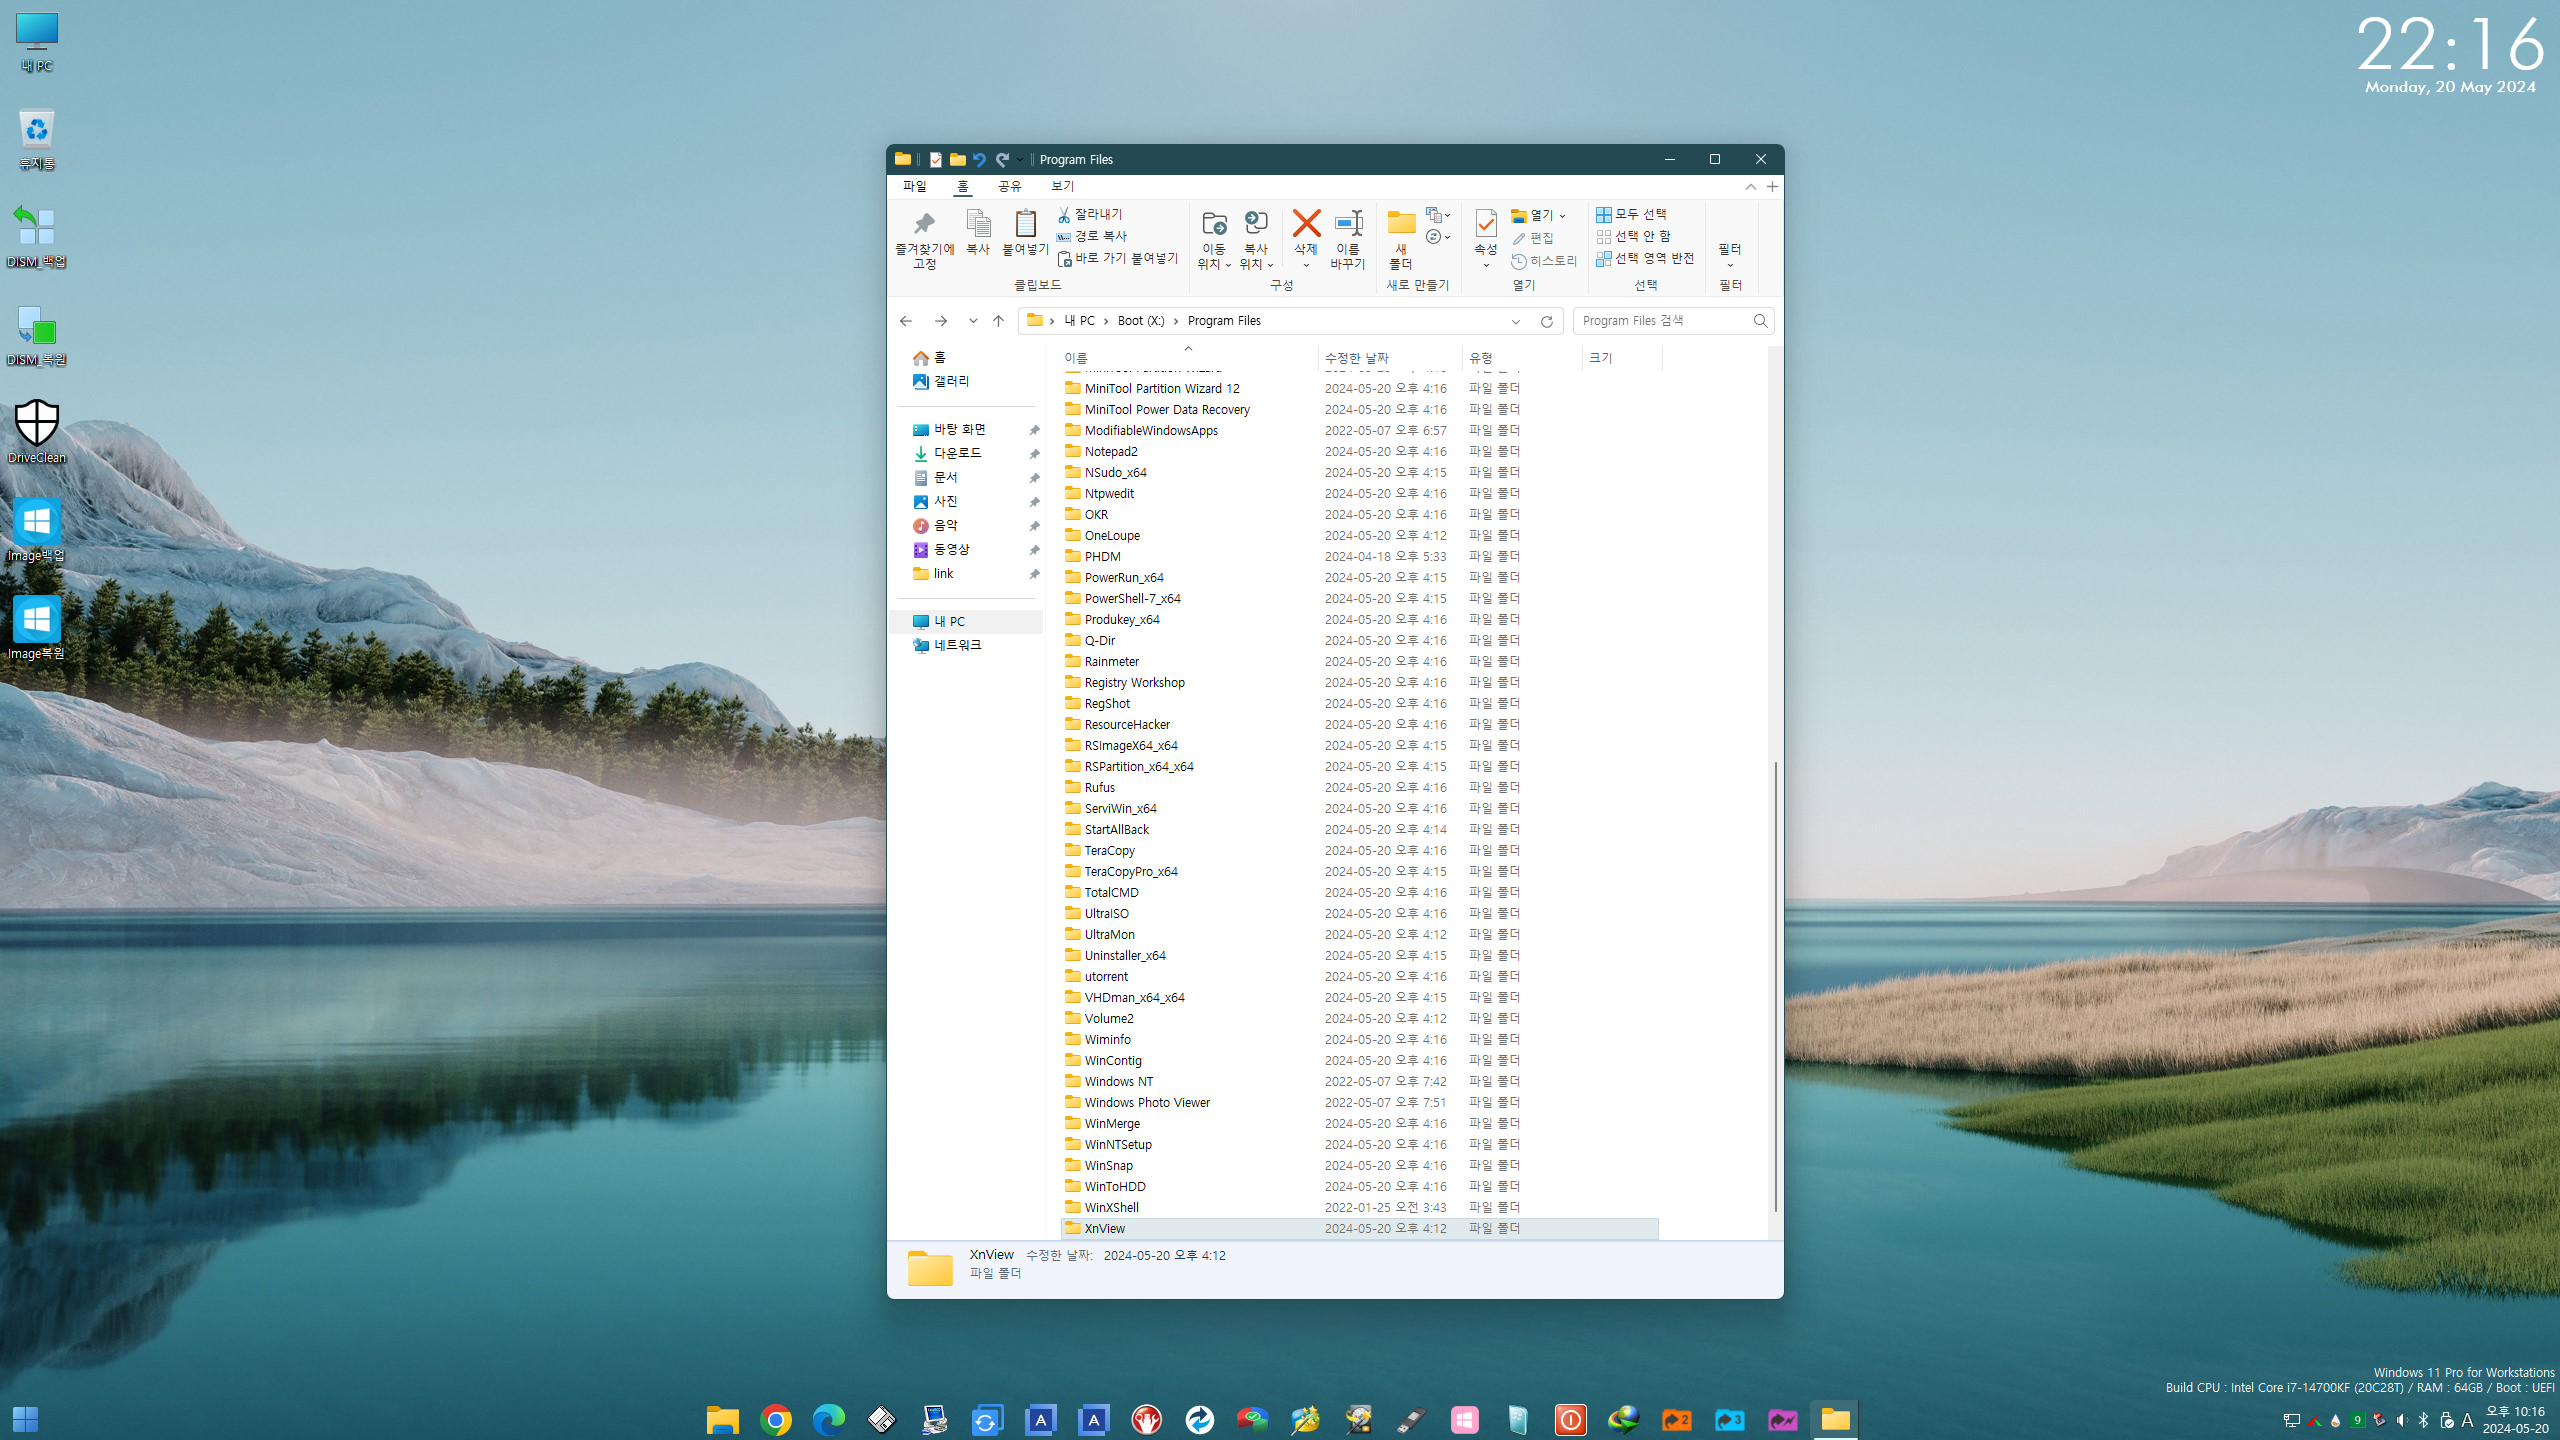The width and height of the screenshot is (2560, 1440).
Task: Sort by Size (크기) column header
Action: [1622, 357]
